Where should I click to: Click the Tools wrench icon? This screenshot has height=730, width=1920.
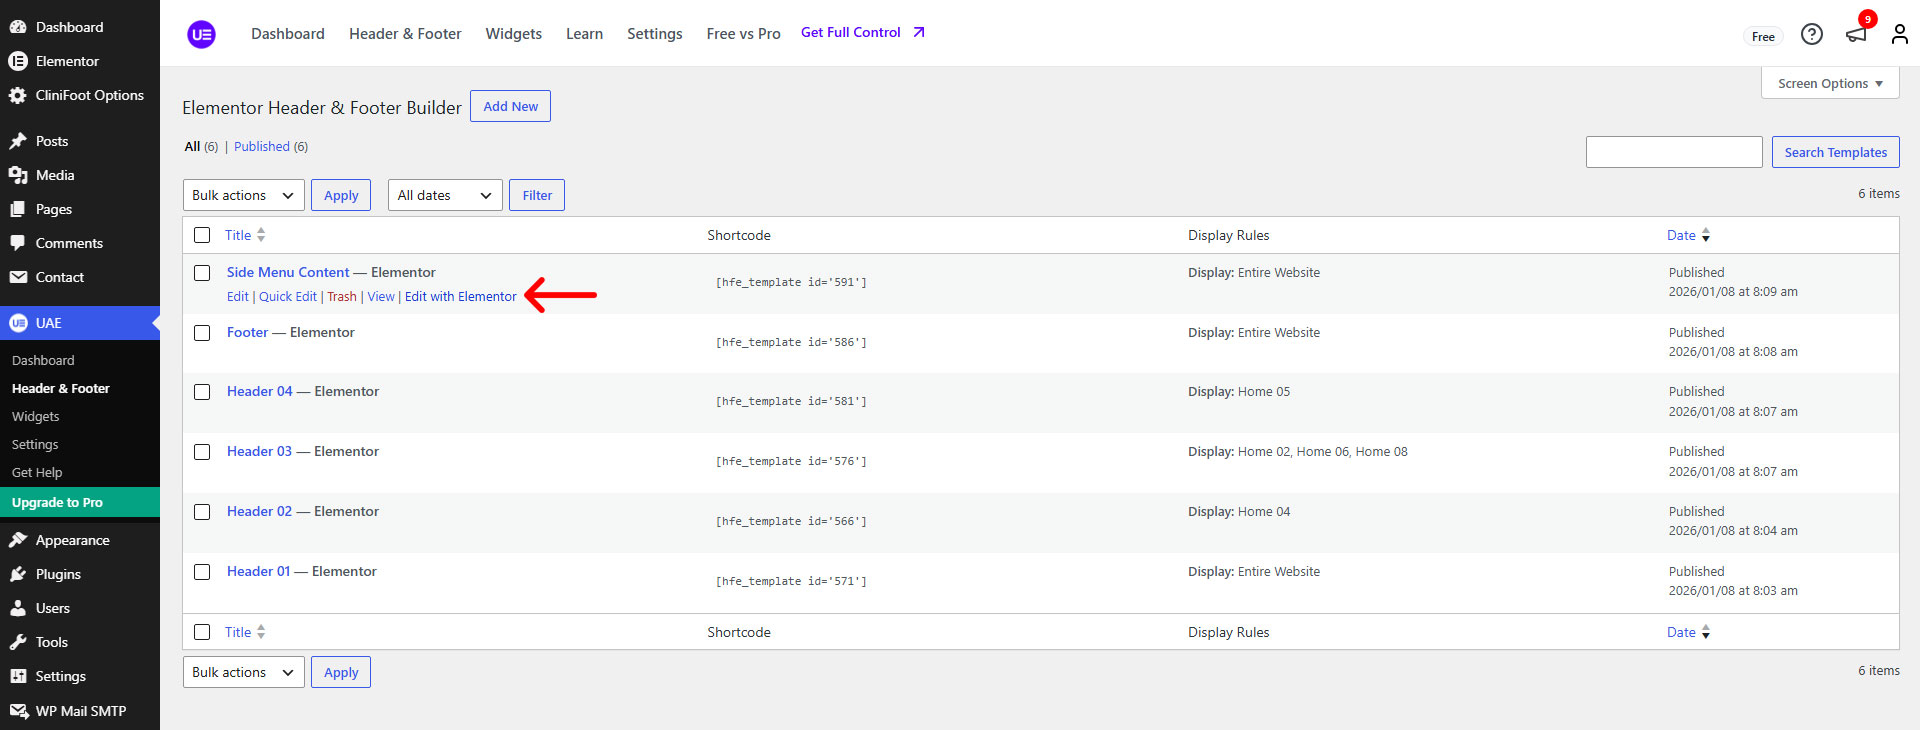click(x=18, y=642)
